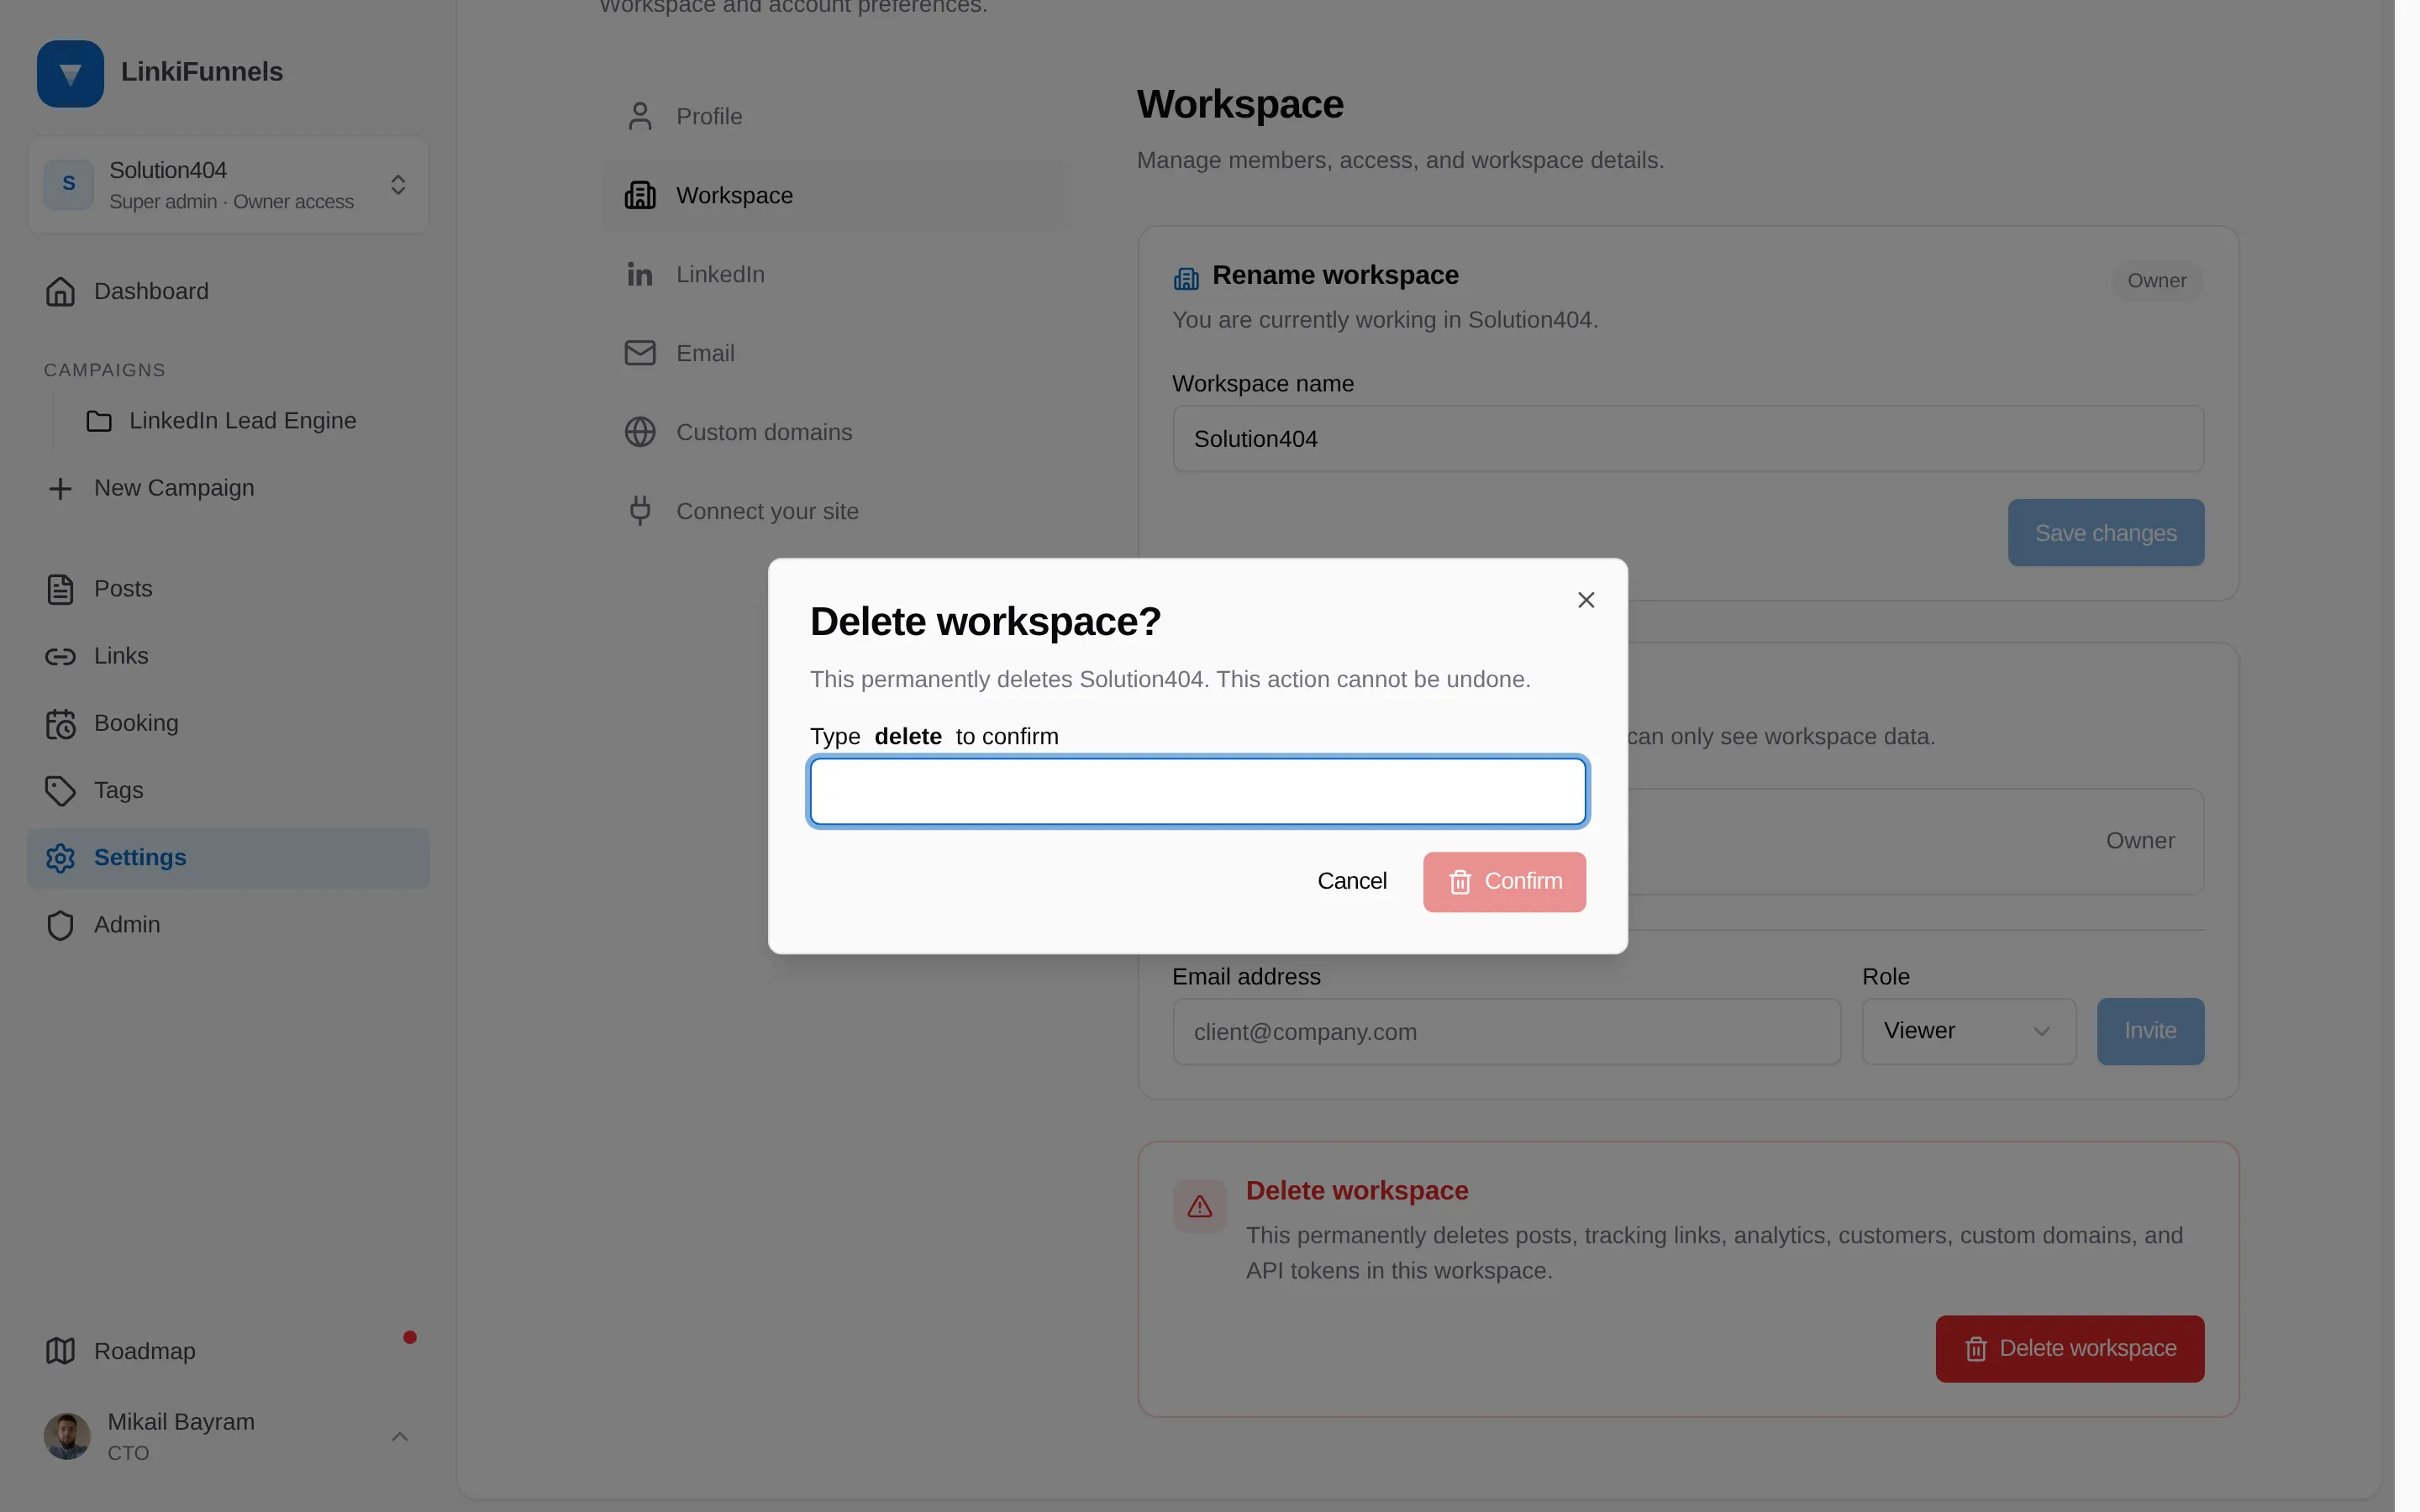Open the LinkedIn settings tab label
The height and width of the screenshot is (1512, 2420).
pyautogui.click(x=720, y=274)
